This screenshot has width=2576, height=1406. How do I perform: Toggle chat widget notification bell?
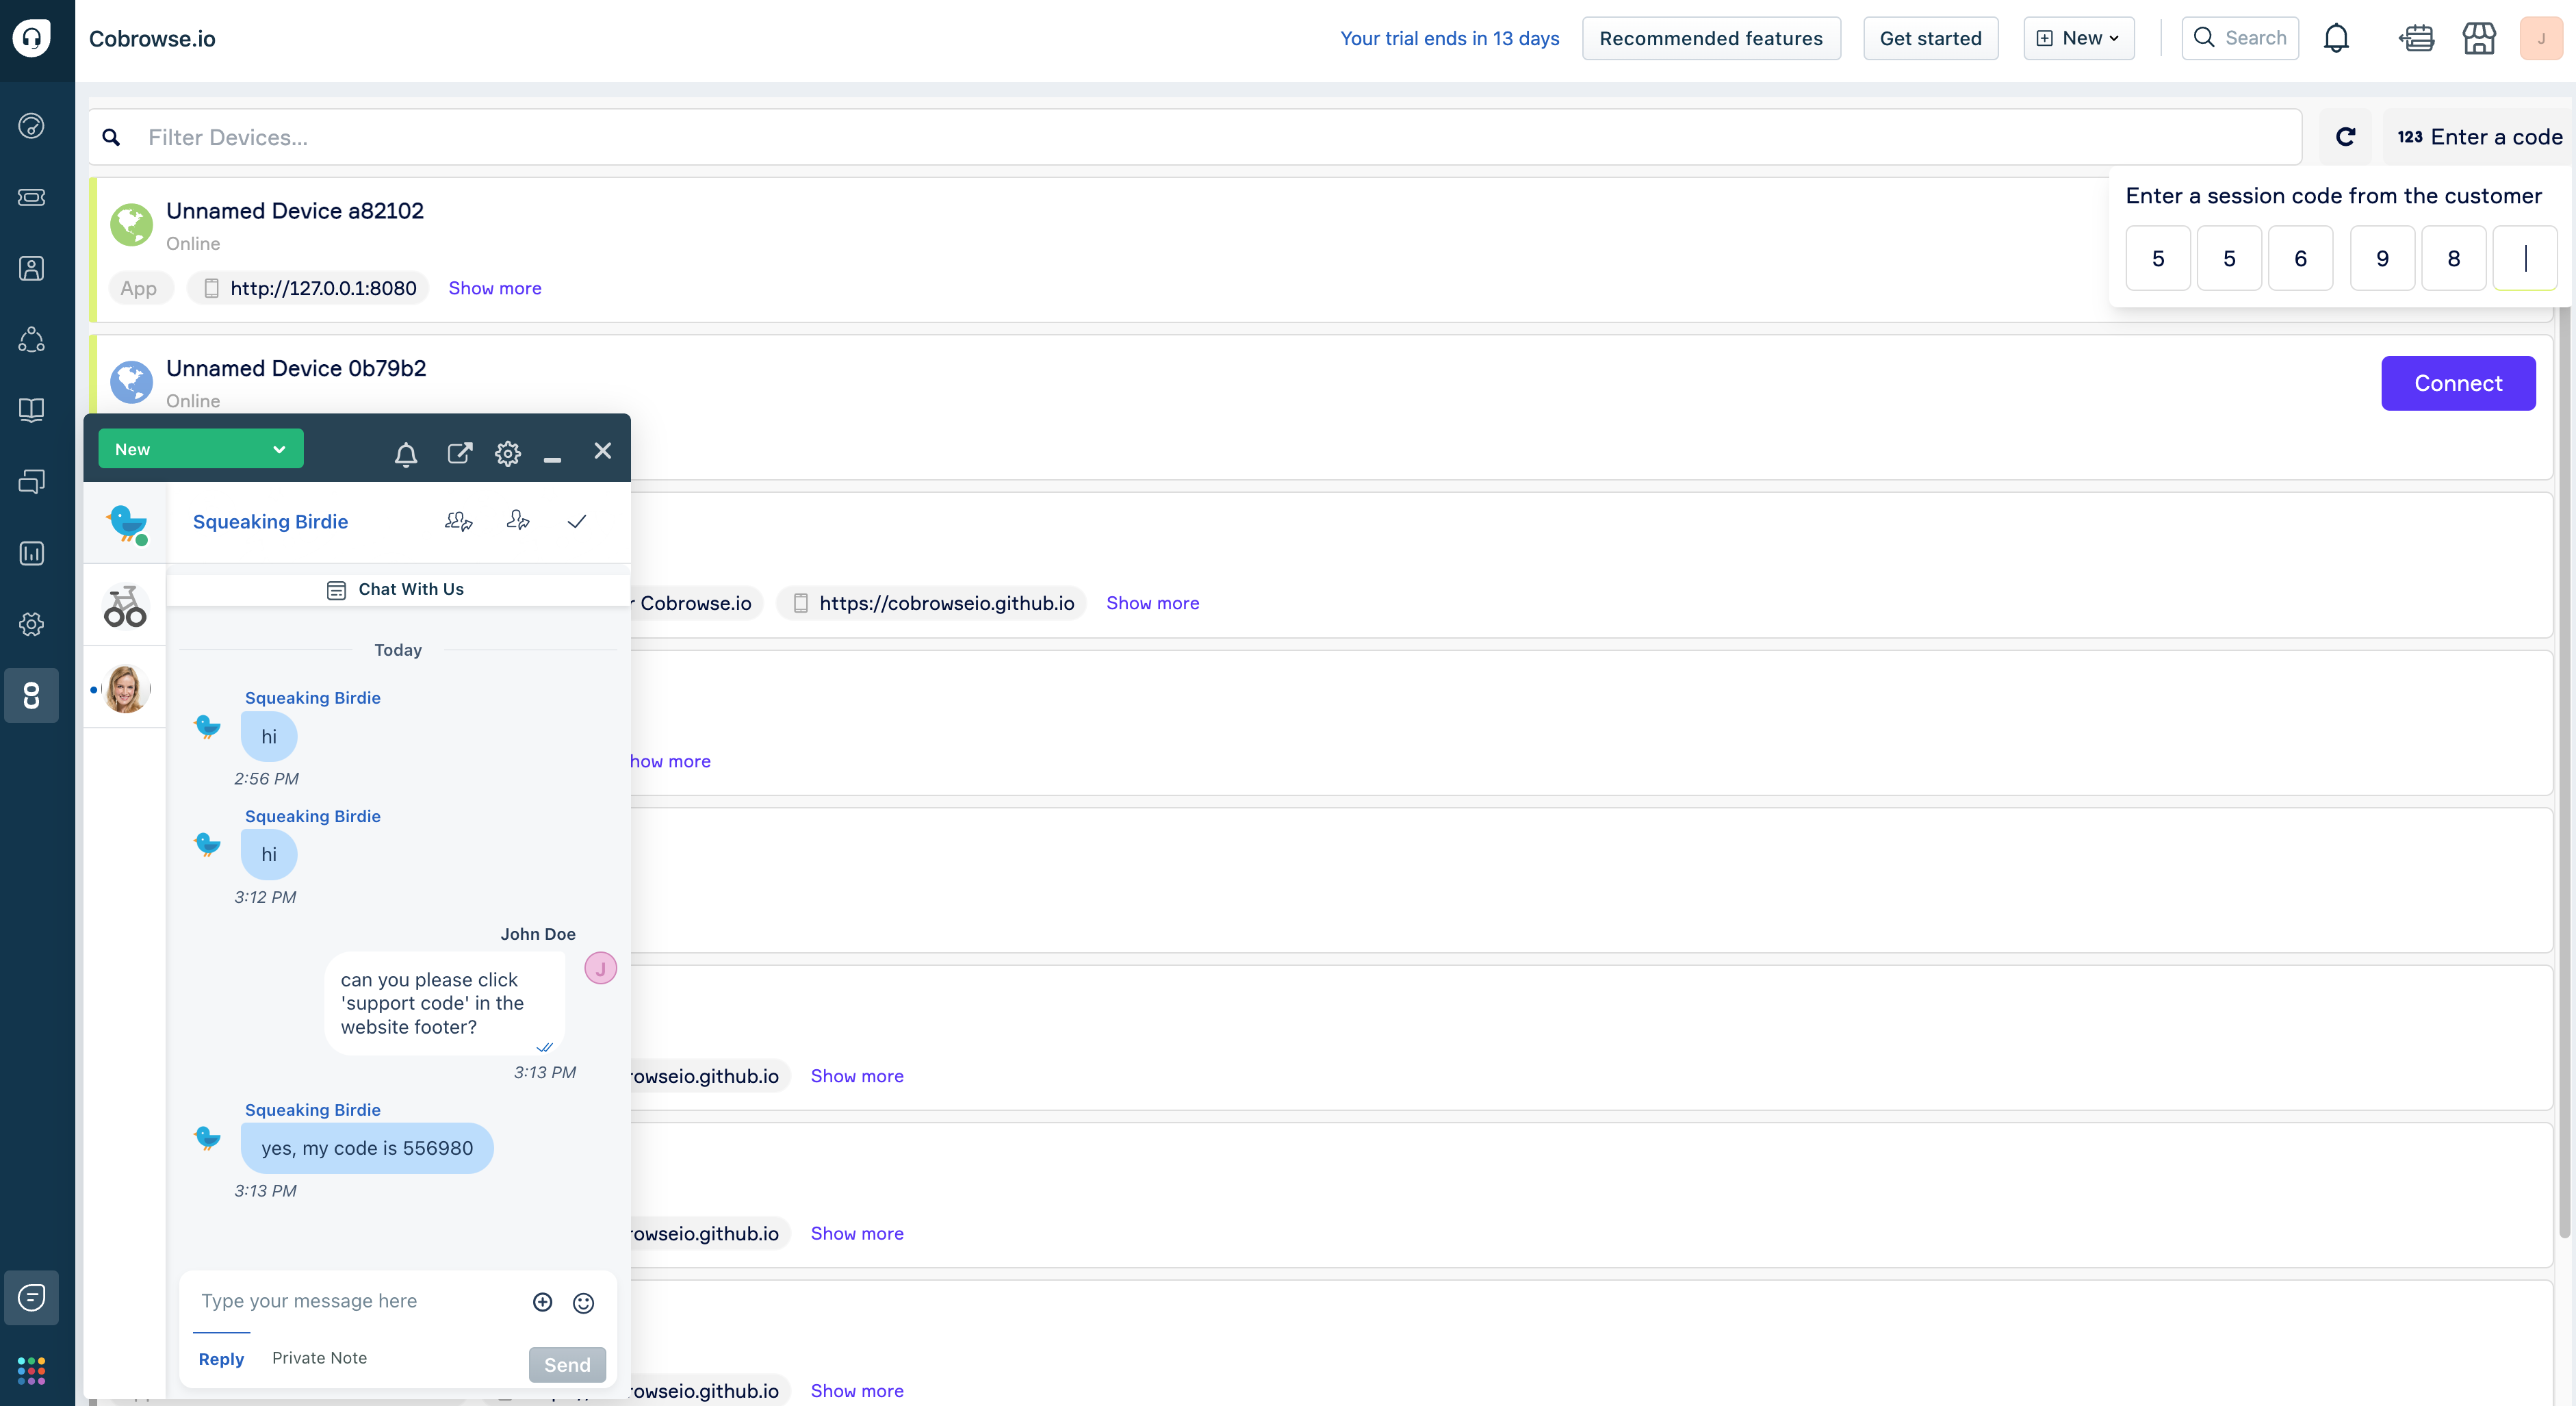405,454
